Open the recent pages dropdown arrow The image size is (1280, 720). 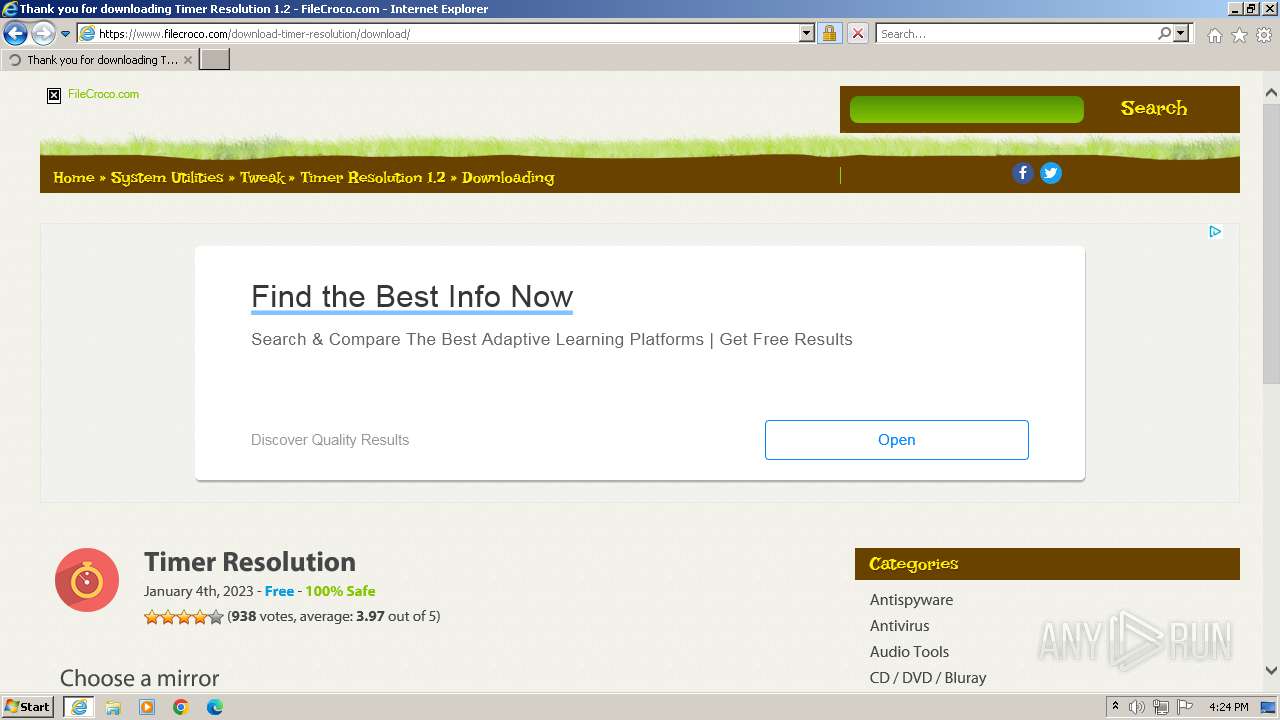click(x=66, y=34)
